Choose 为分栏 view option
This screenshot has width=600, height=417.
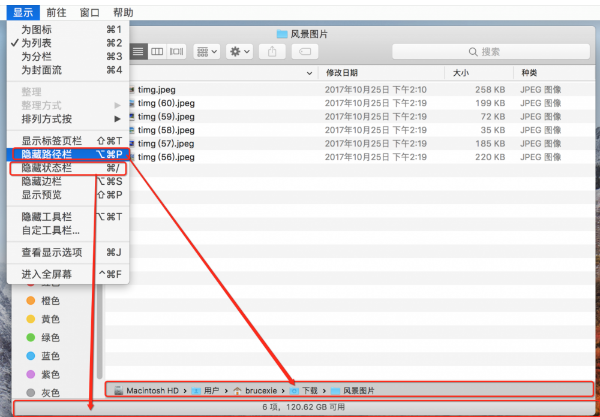pyautogui.click(x=68, y=57)
